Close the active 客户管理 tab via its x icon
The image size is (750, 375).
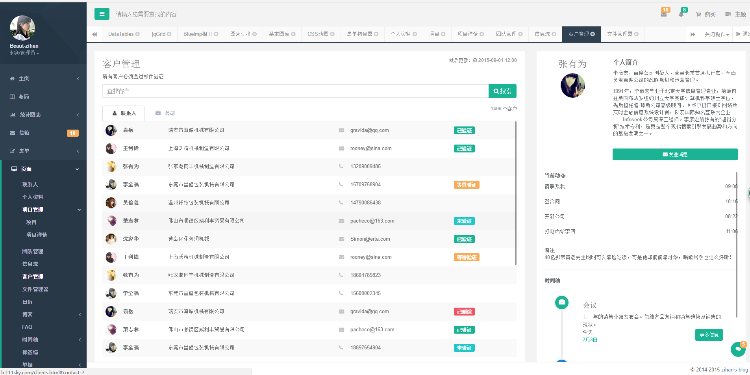[x=593, y=34]
